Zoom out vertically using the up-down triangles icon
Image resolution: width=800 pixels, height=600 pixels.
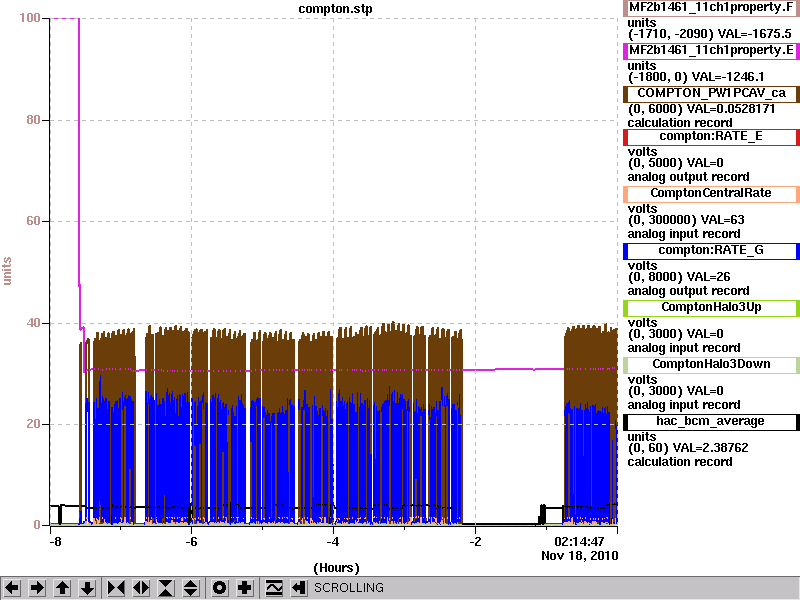tap(191, 588)
